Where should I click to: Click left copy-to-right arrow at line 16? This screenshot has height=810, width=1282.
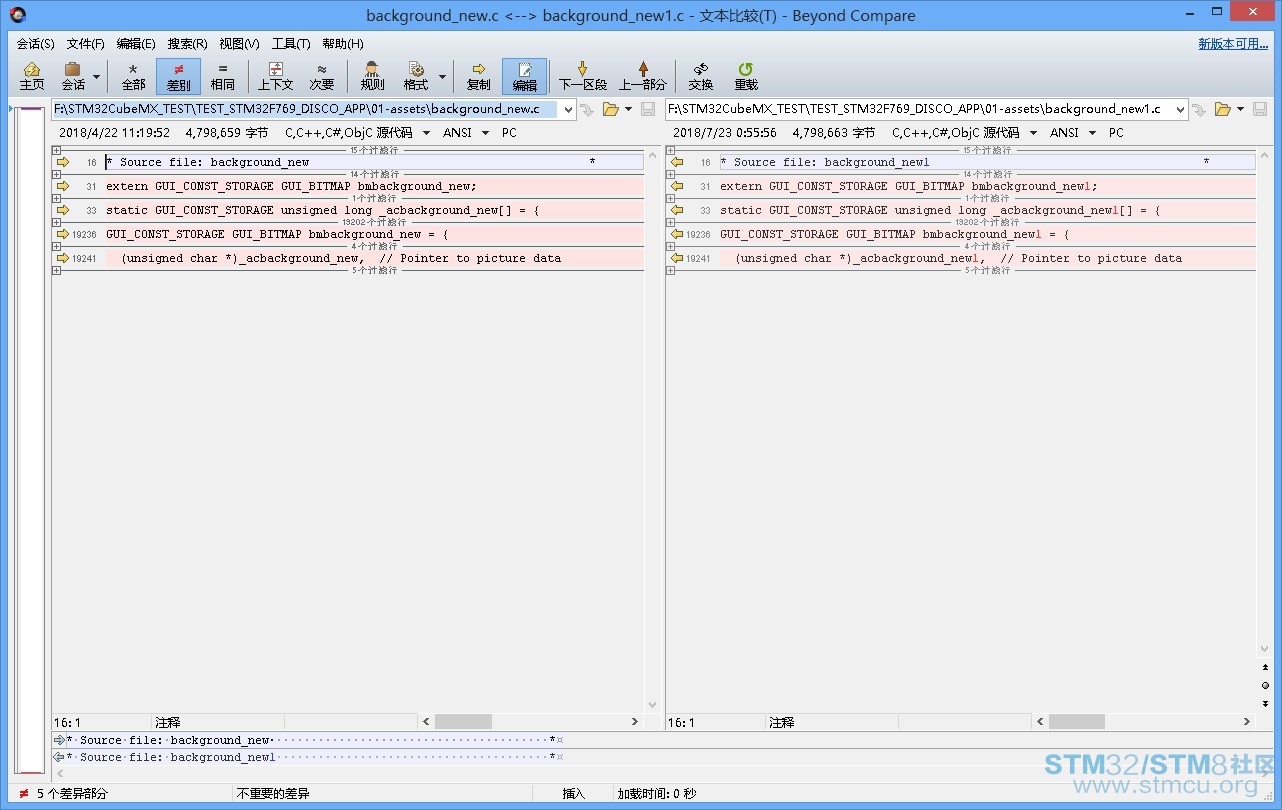coord(63,162)
